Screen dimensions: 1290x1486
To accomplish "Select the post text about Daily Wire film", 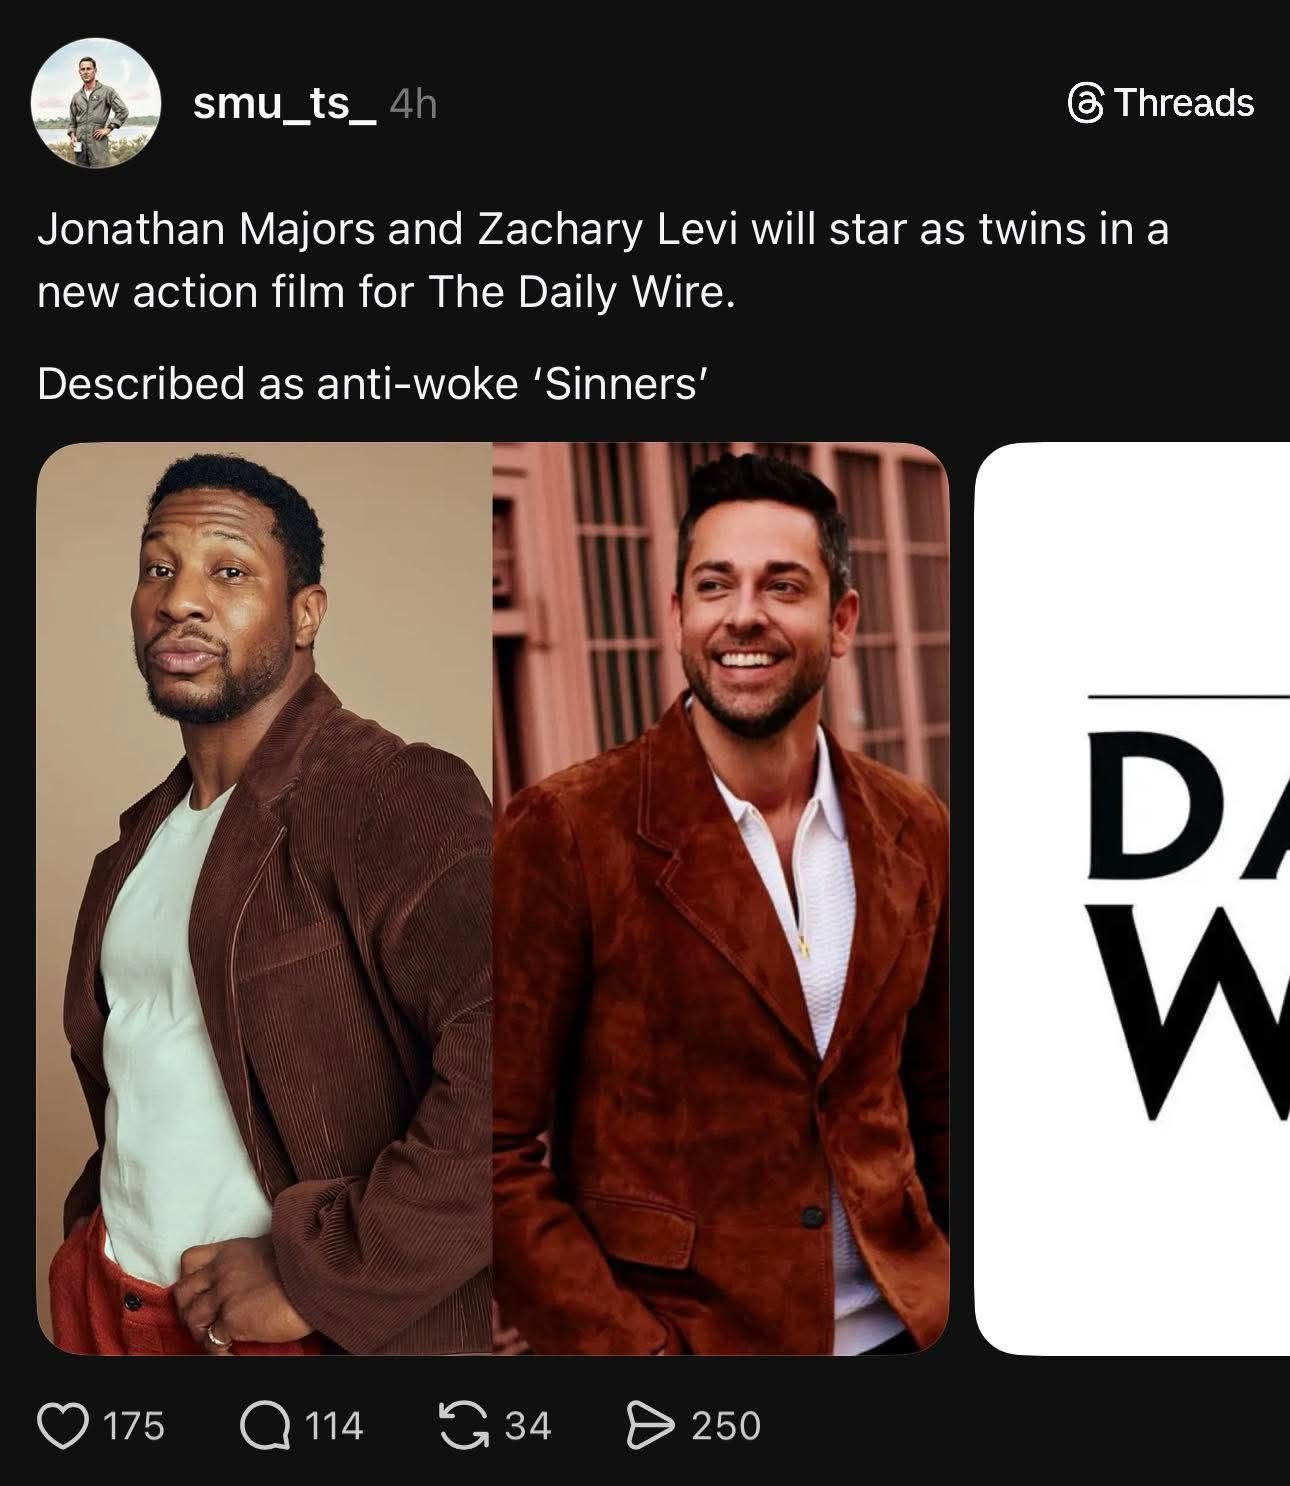I will tap(603, 260).
